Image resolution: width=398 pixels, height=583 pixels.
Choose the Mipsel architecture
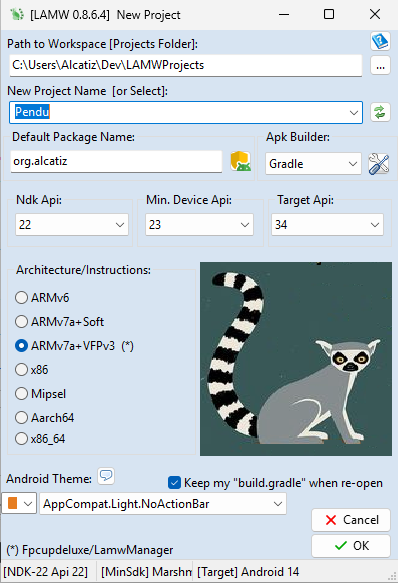41,394
